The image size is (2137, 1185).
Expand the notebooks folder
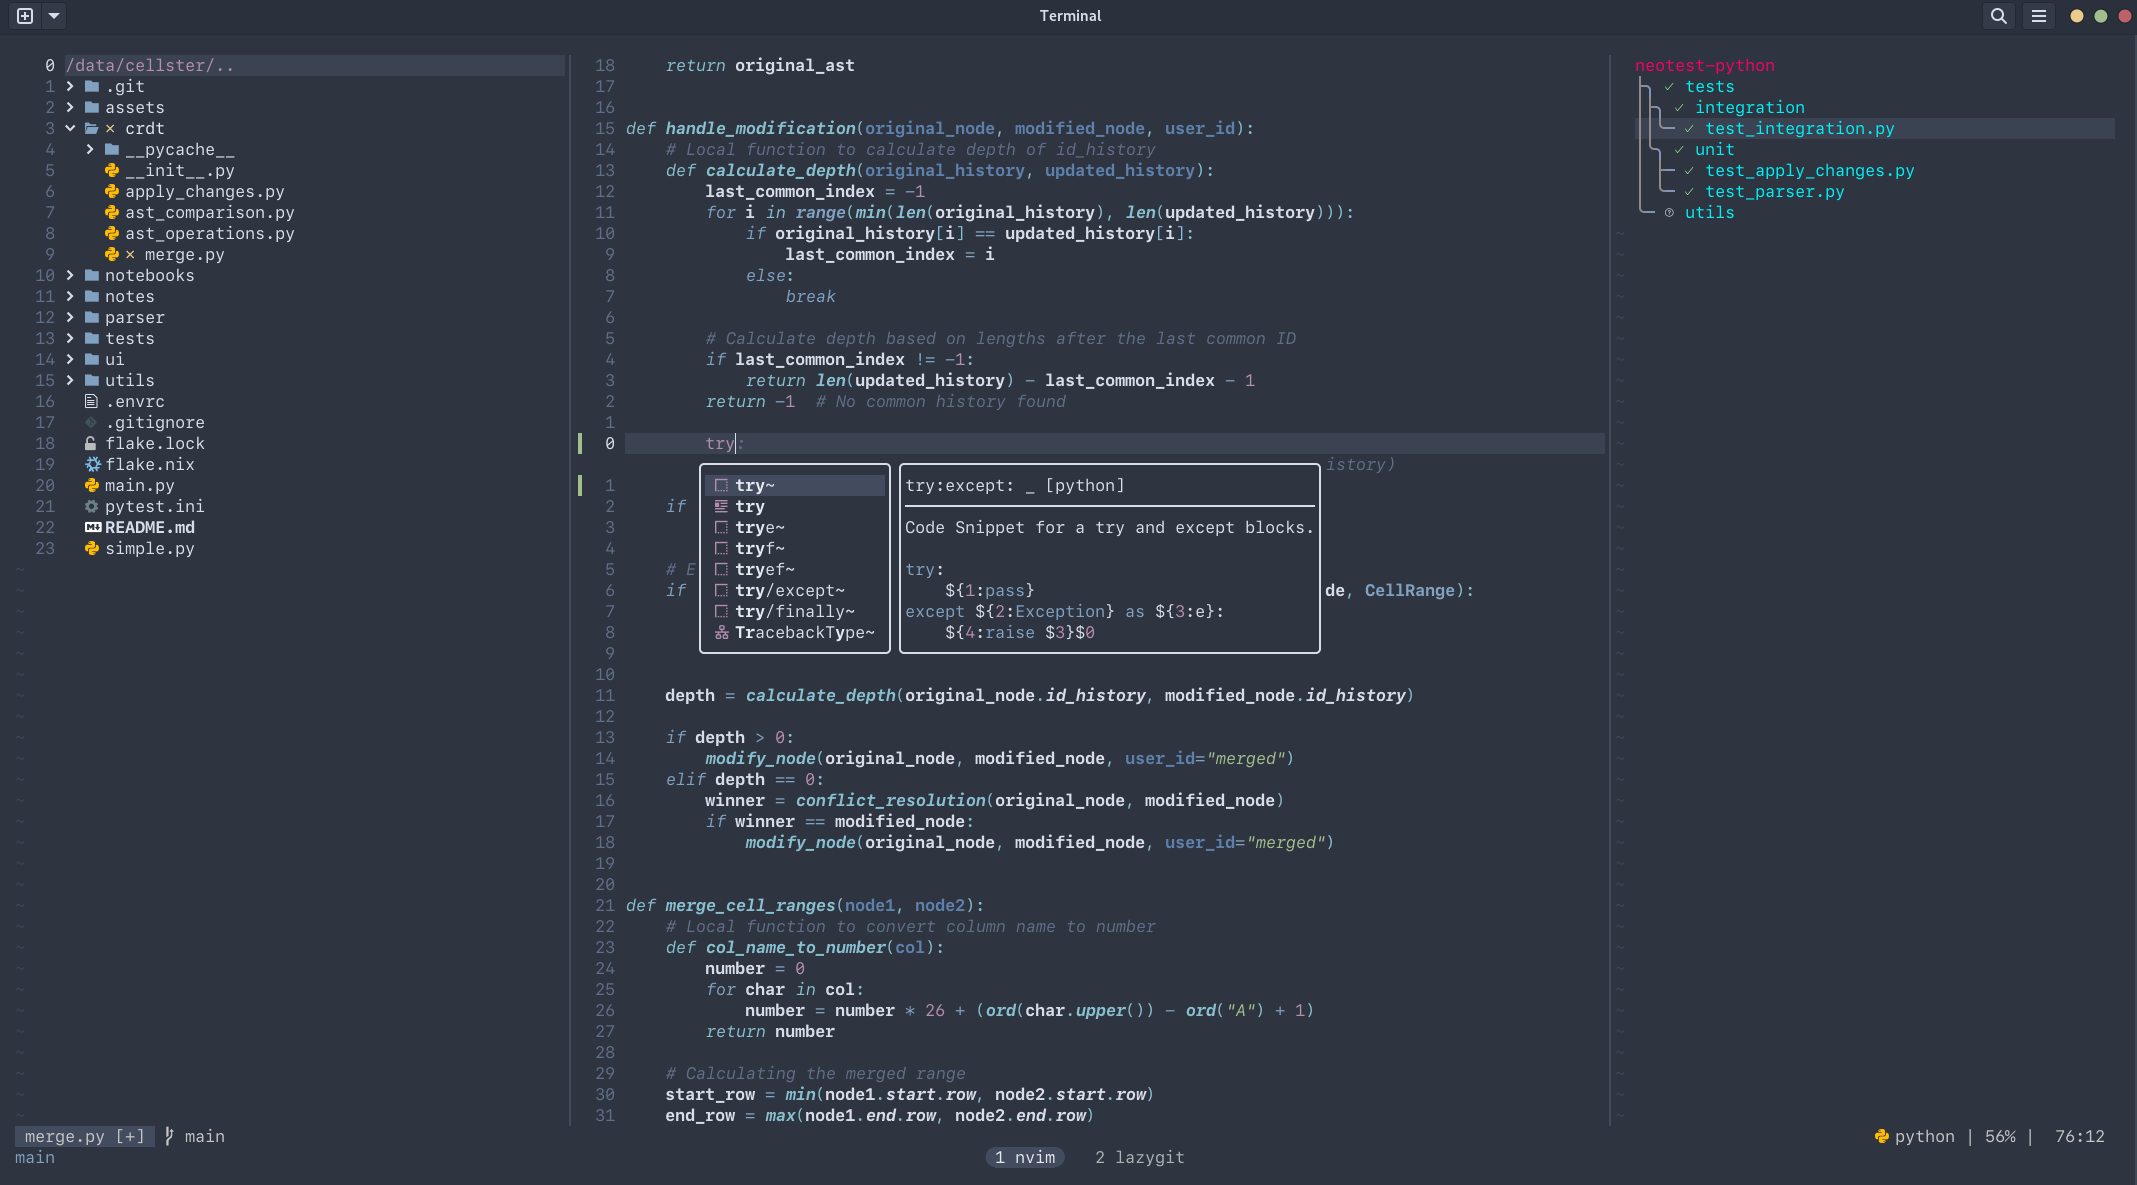coord(70,275)
